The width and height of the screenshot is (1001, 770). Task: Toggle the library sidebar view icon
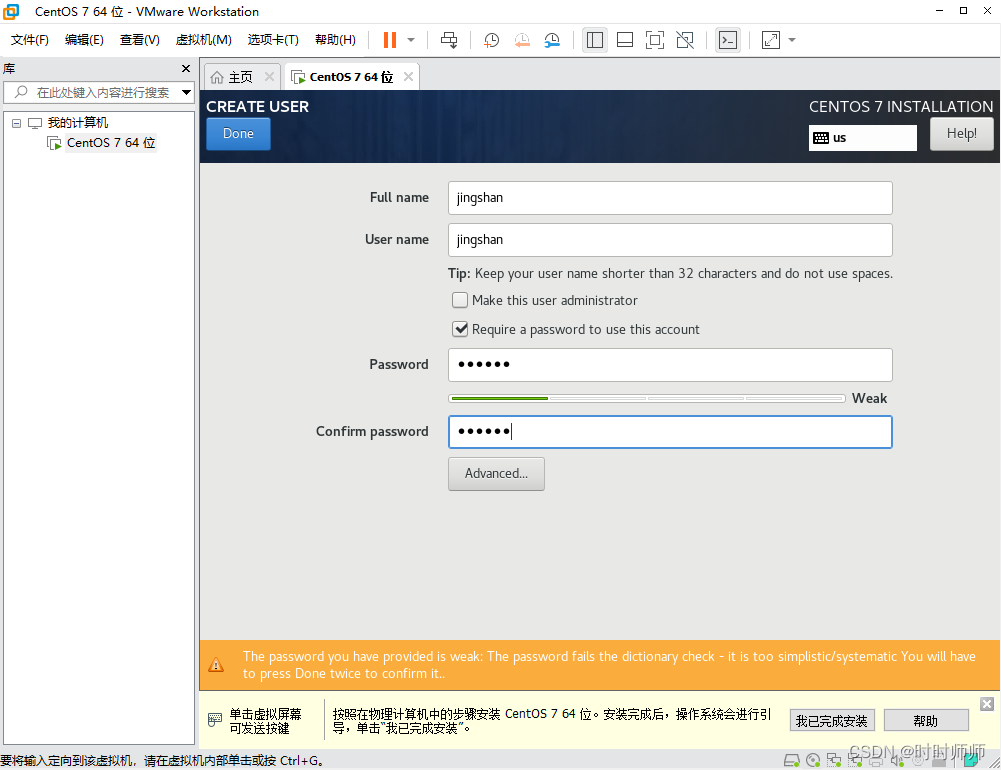point(594,40)
